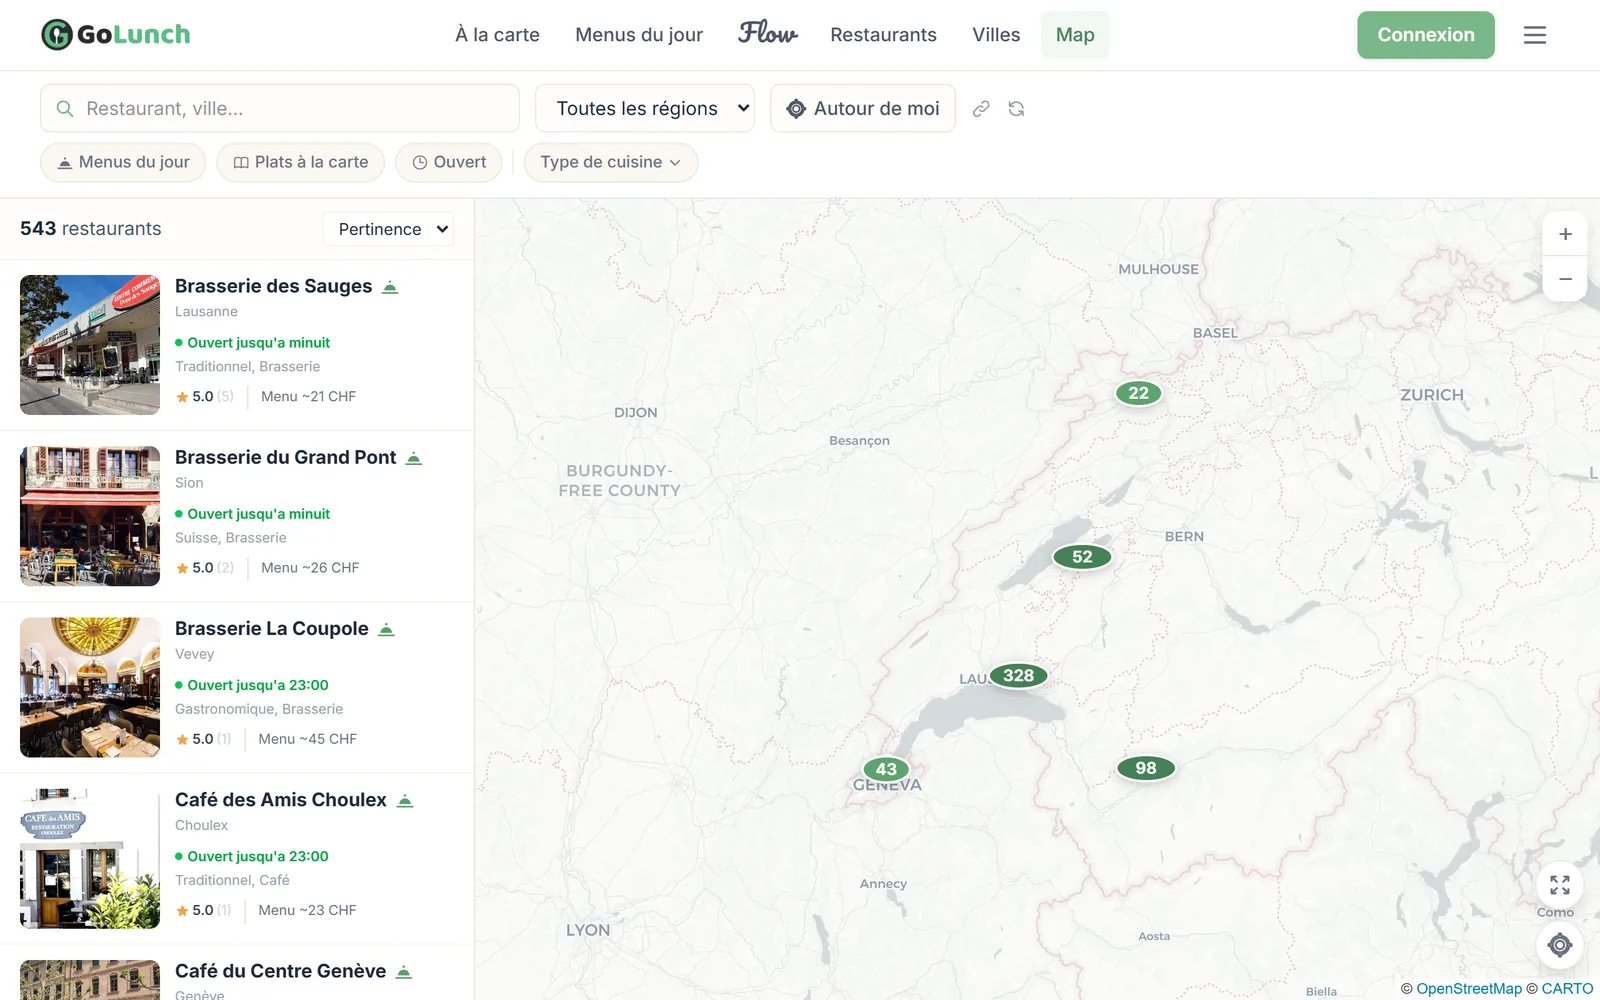Open À la carte nav item

[497, 35]
